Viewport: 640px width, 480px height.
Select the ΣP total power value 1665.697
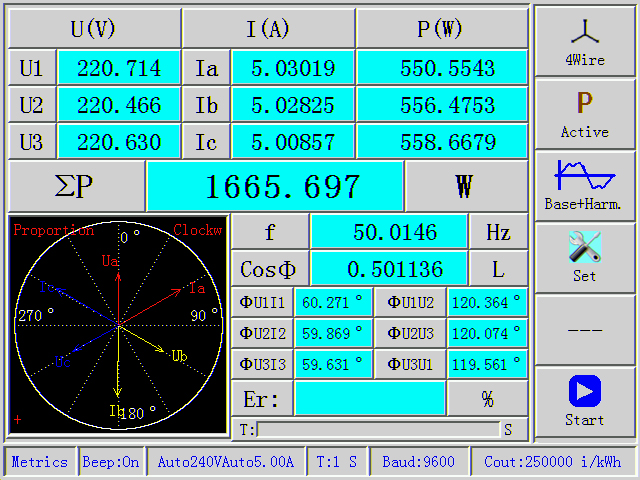pyautogui.click(x=275, y=186)
